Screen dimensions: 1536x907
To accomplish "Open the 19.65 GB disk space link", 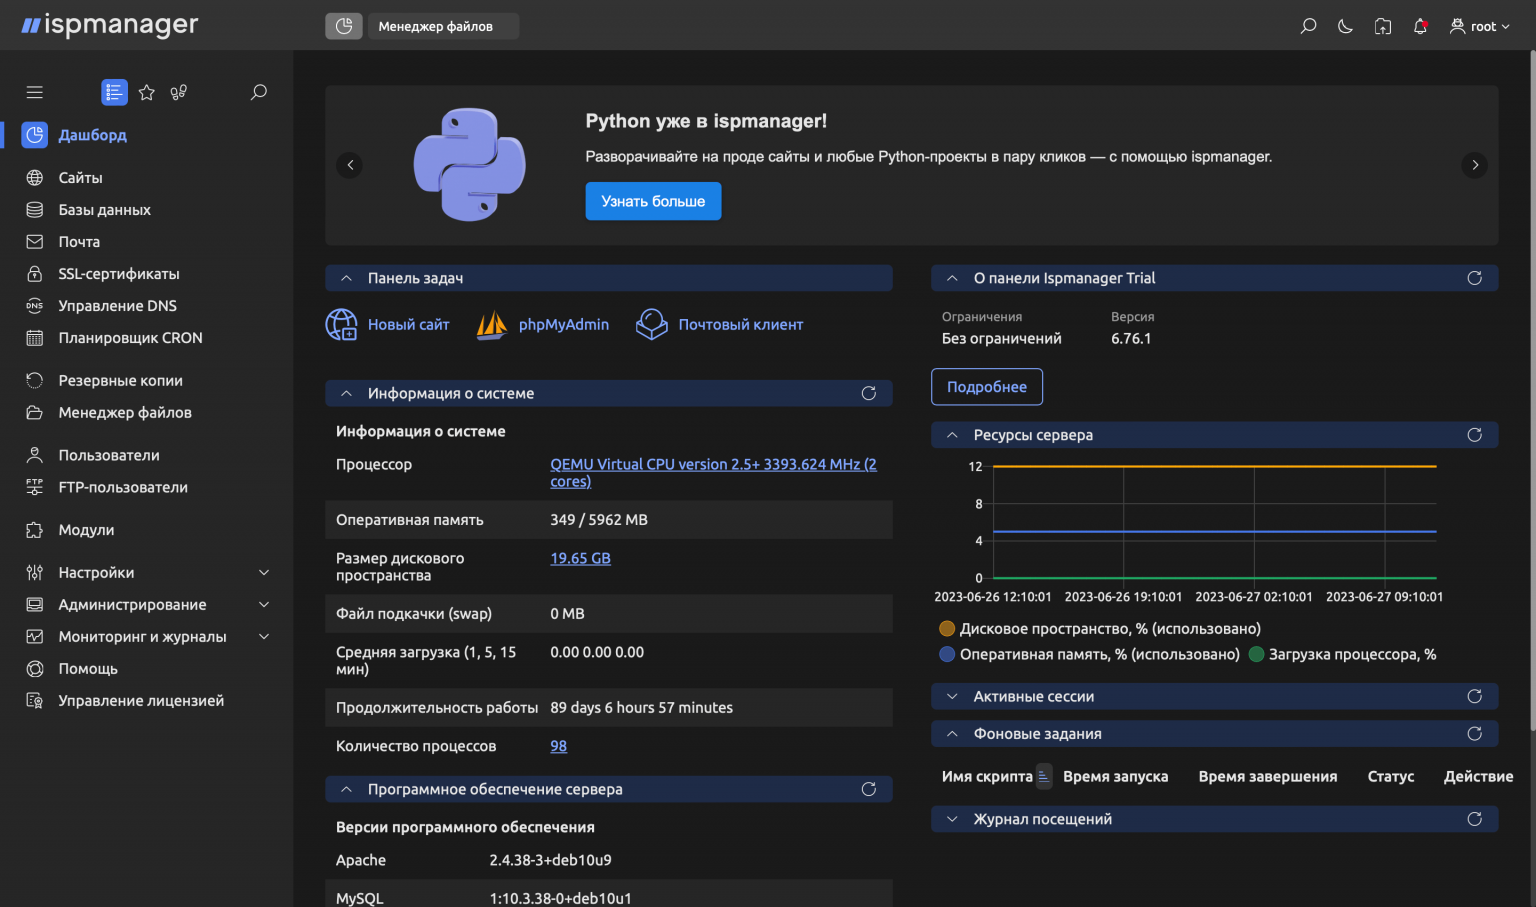I will click(x=580, y=557).
